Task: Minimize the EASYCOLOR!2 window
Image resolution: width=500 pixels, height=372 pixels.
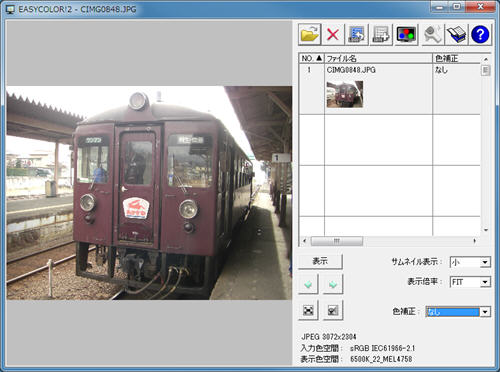Action: click(439, 6)
